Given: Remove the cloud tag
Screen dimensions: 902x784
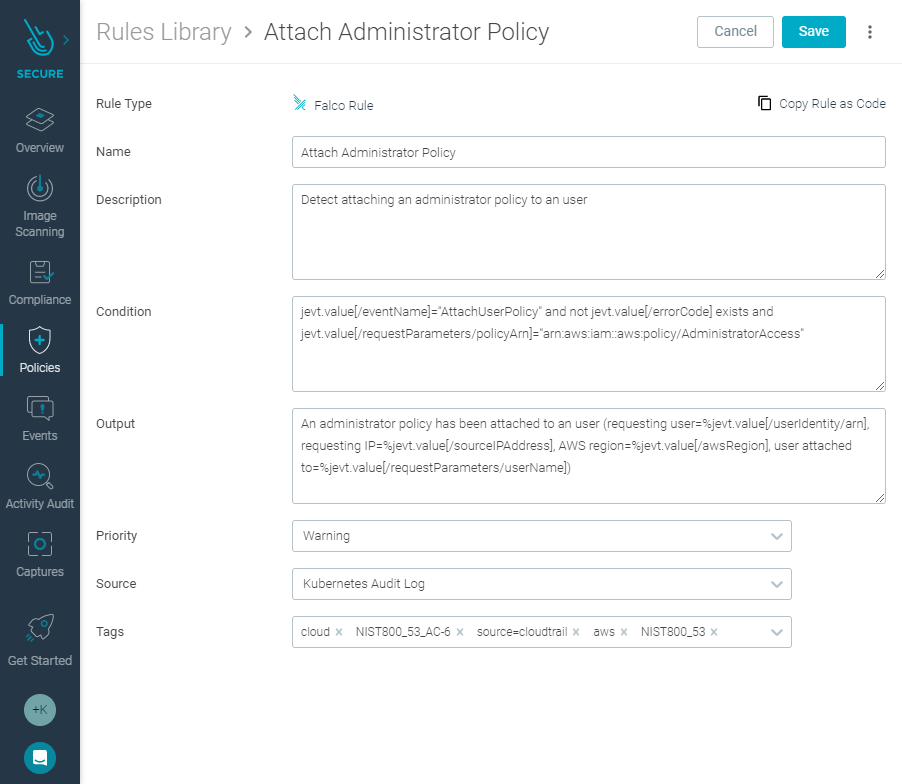Looking at the screenshot, I should (x=339, y=632).
